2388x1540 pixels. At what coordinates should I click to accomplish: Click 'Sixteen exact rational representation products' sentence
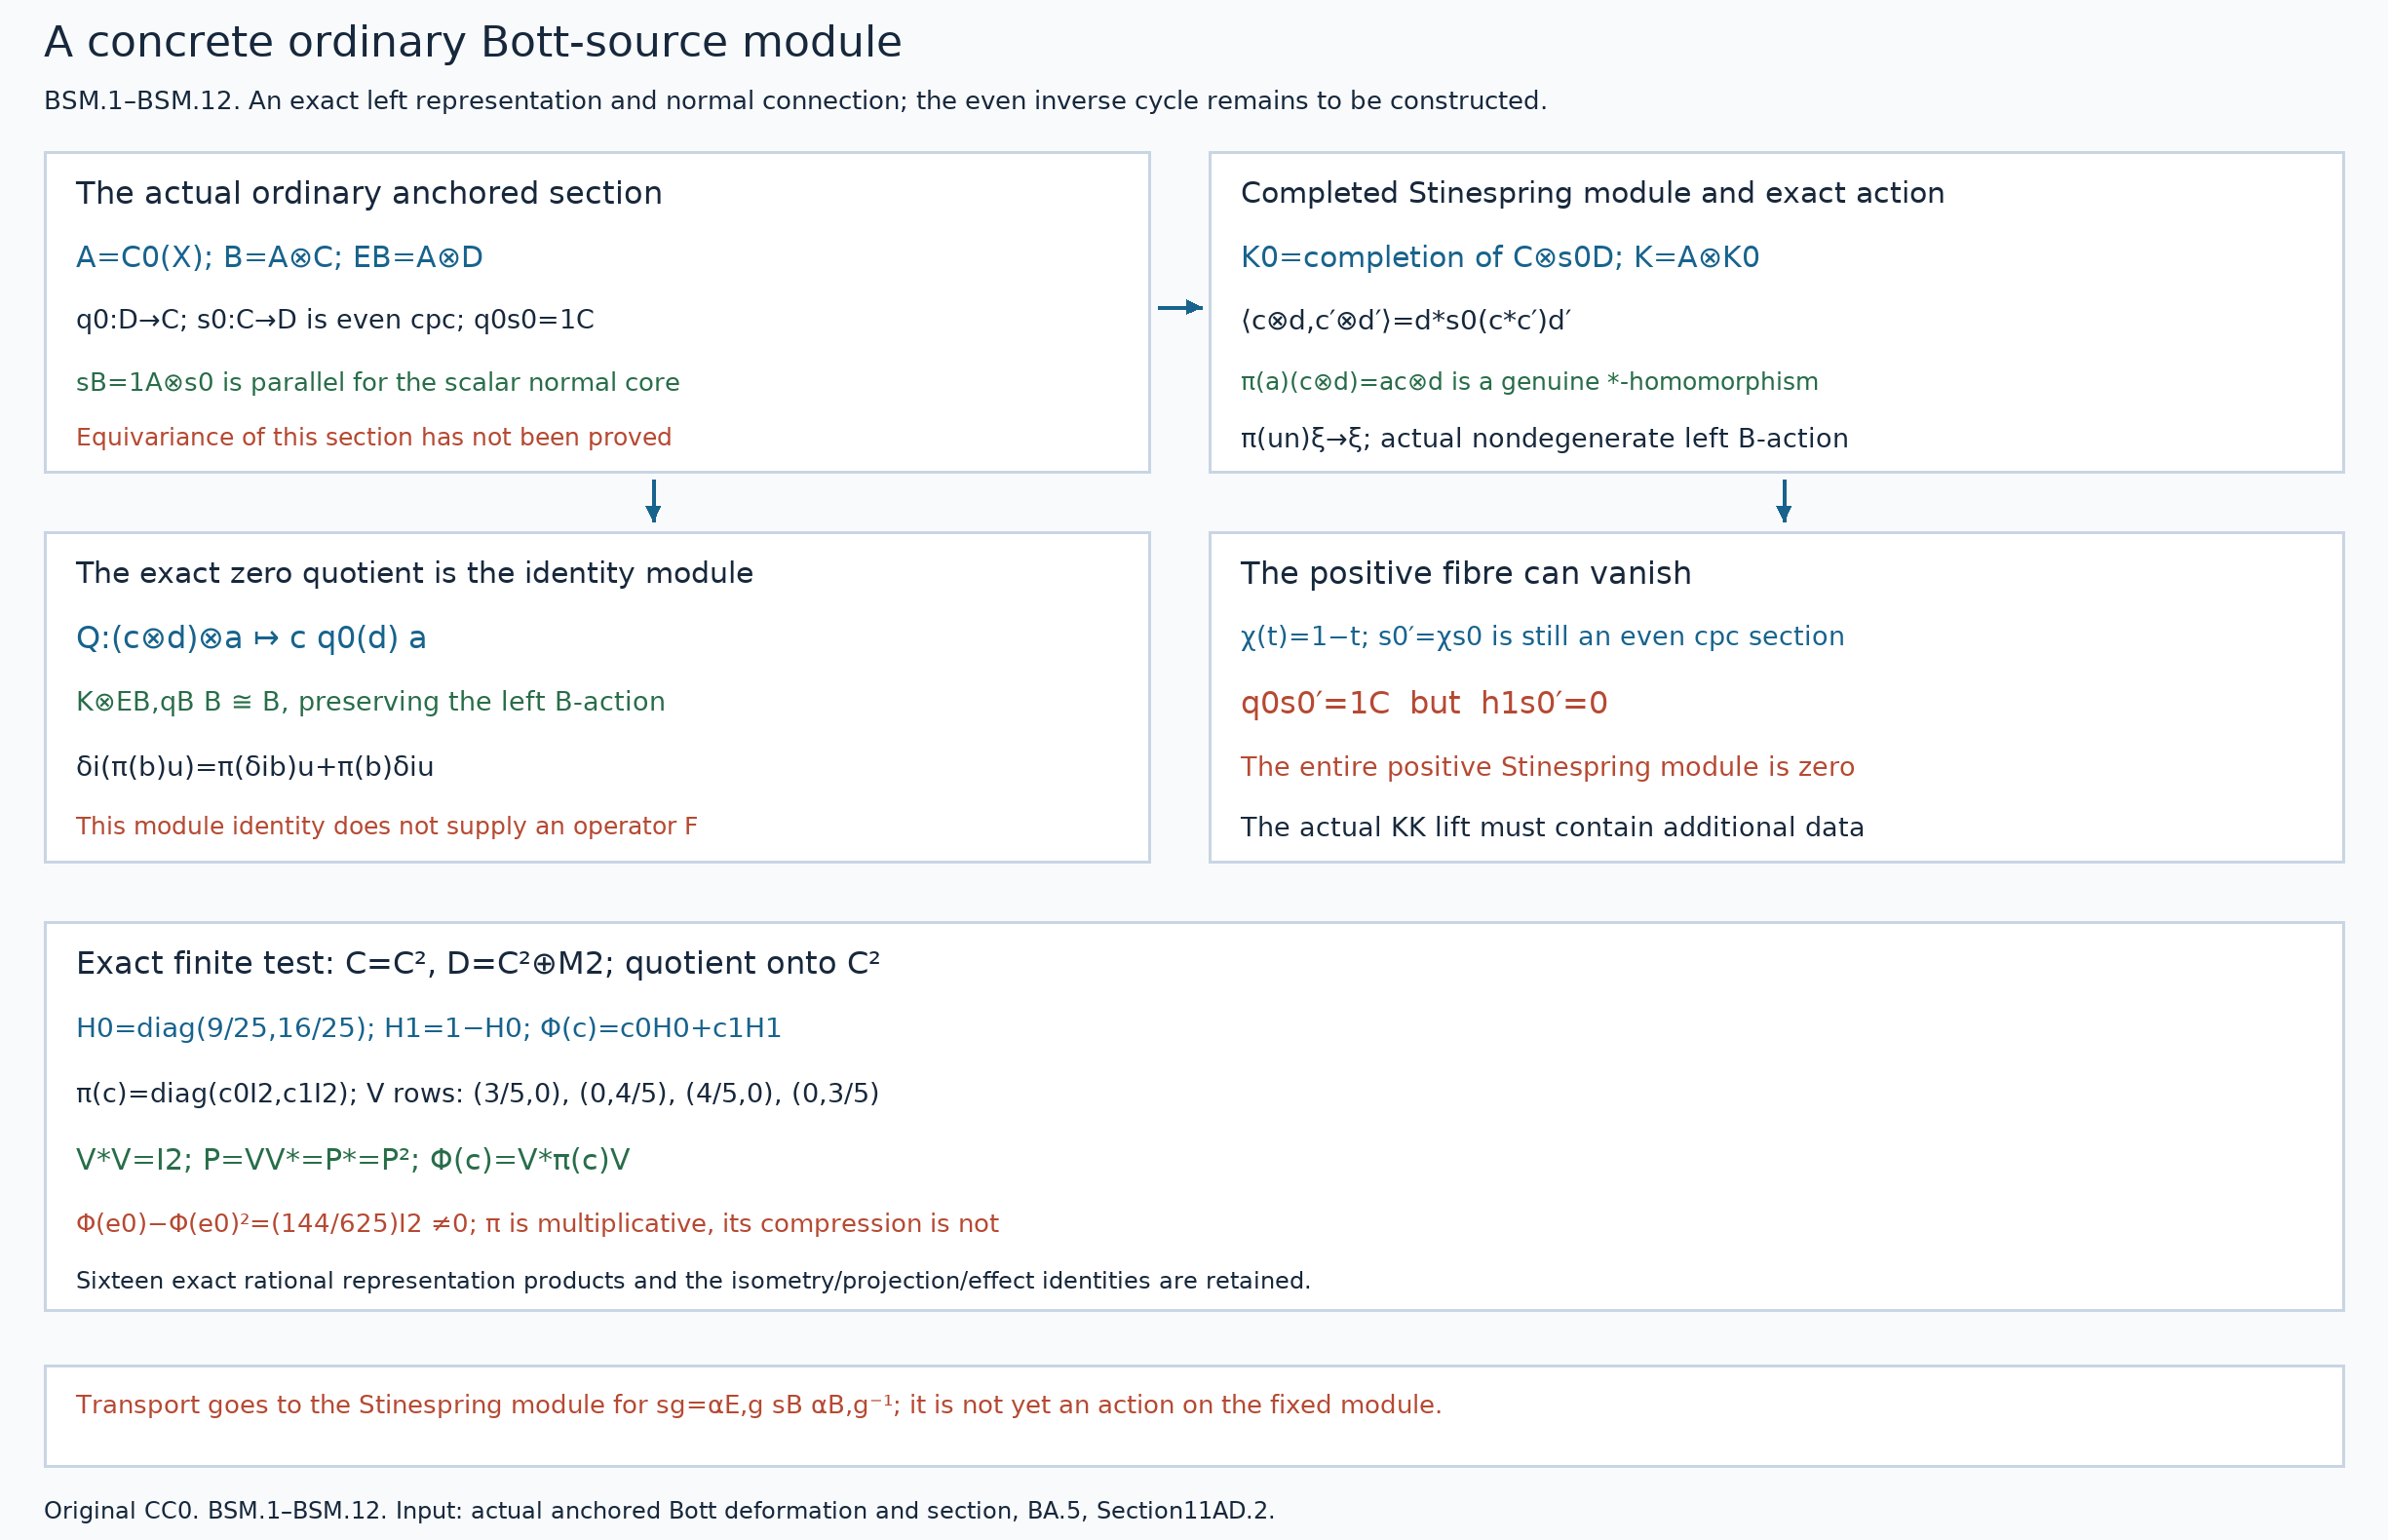pyautogui.click(x=693, y=1281)
